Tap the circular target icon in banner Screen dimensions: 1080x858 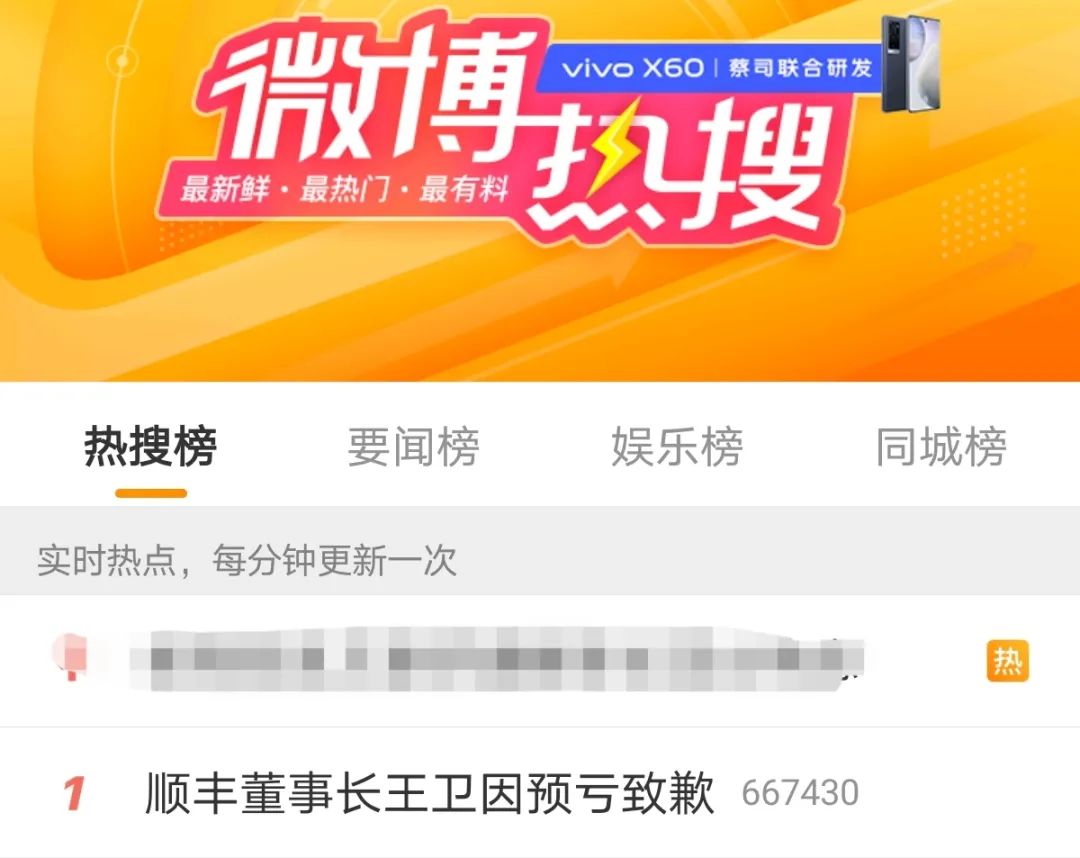123,61
